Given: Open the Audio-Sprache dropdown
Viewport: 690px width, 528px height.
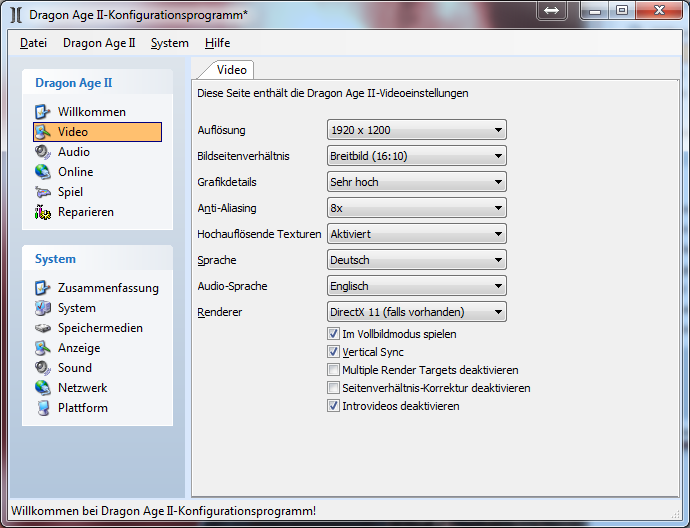Looking at the screenshot, I should click(x=417, y=286).
